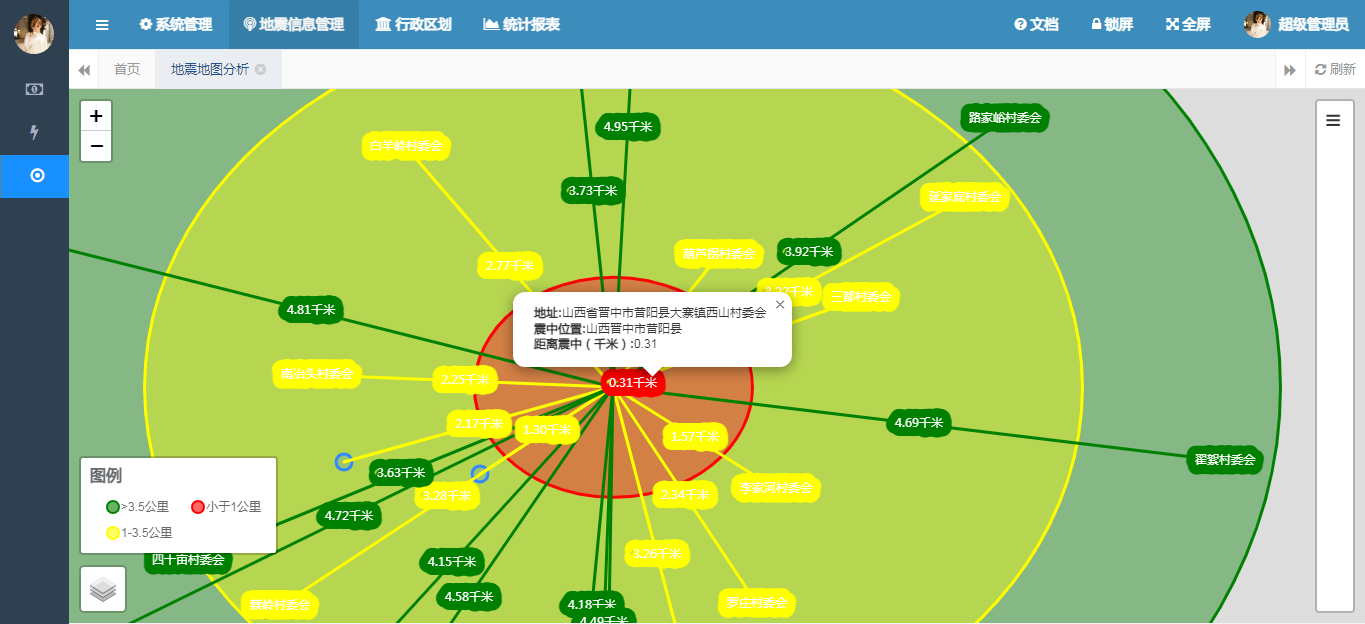This screenshot has height=624, width=1365.
Task: Click the sidebar user avatar
Action: point(34,34)
